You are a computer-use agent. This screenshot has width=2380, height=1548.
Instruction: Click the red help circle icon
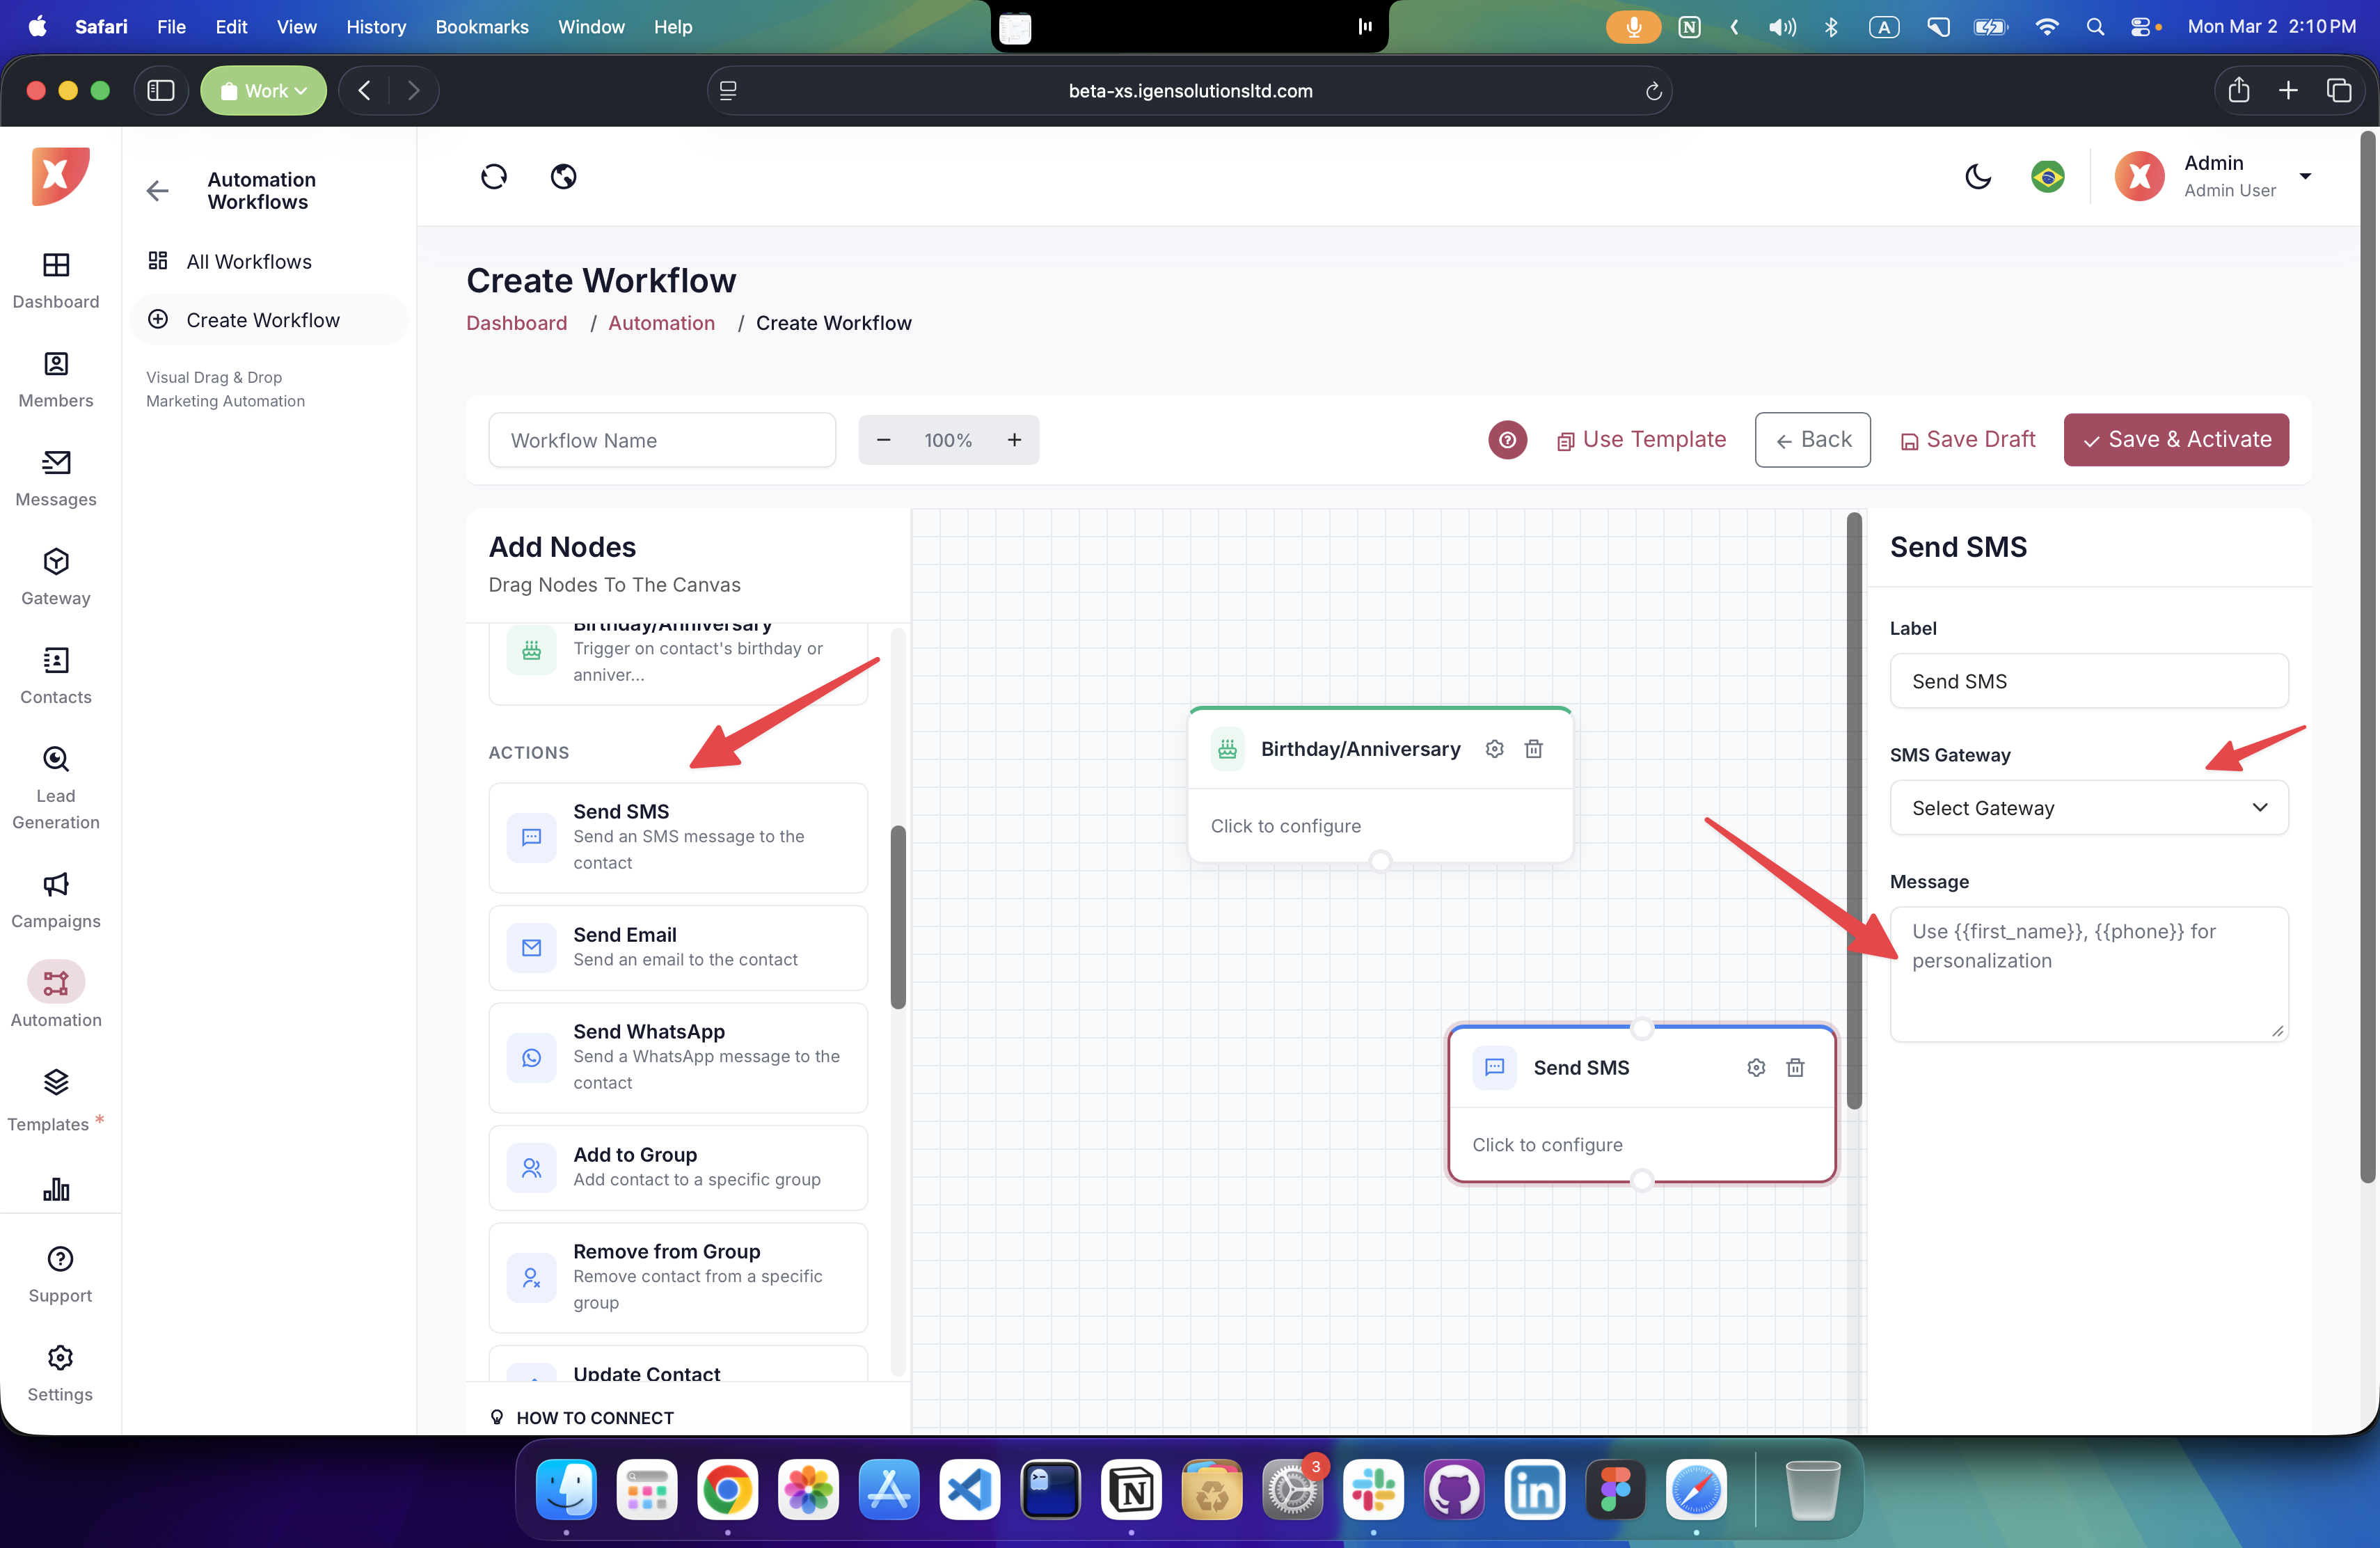pos(1507,440)
